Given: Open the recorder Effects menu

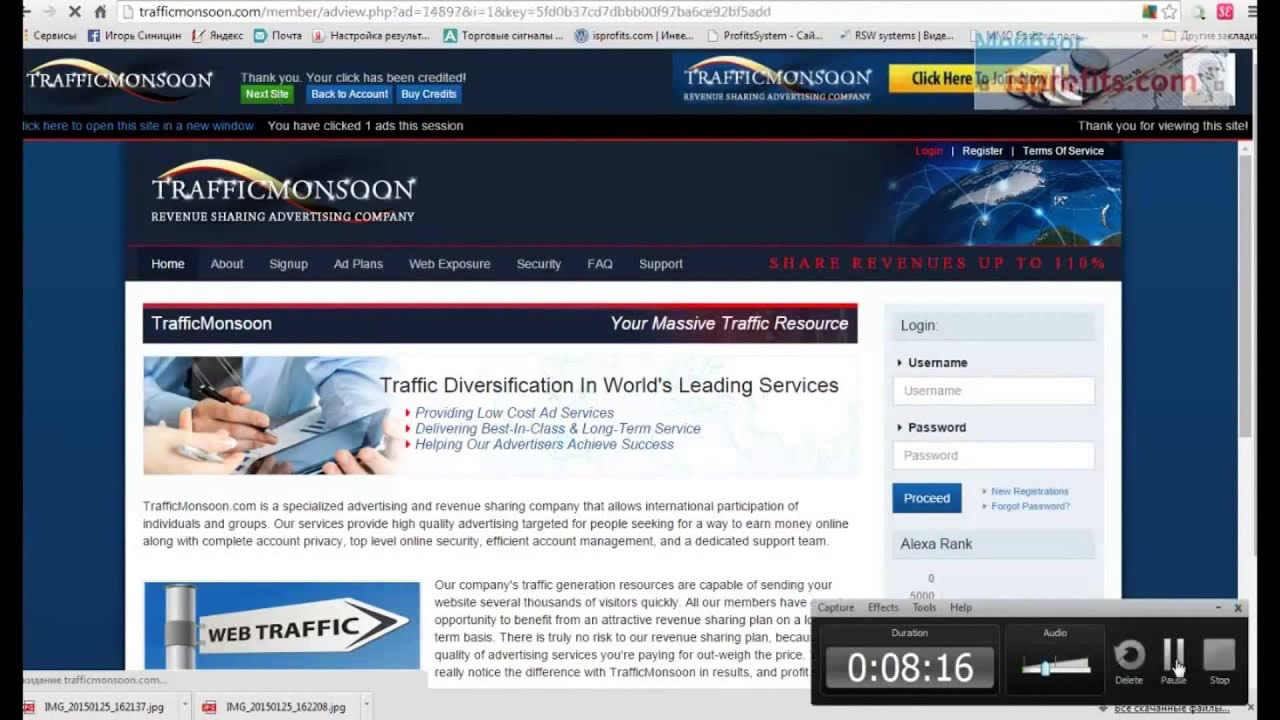Looking at the screenshot, I should [883, 608].
